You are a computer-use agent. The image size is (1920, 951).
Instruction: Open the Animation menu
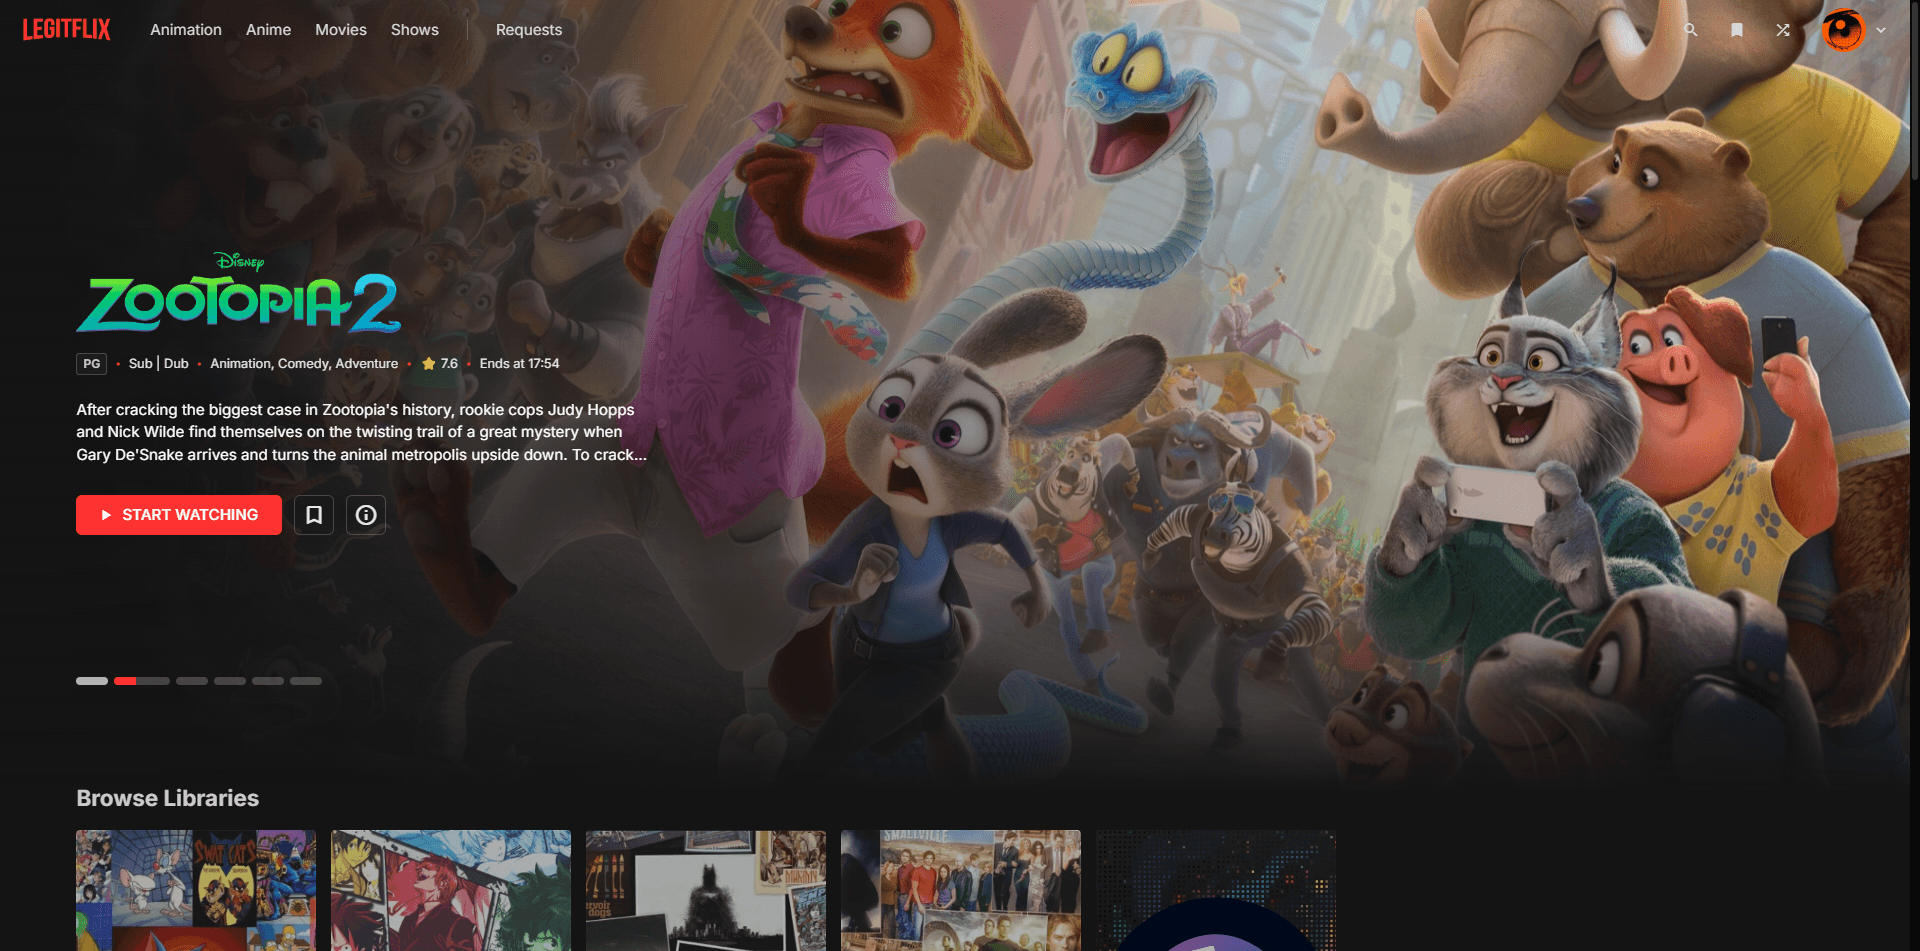(186, 30)
